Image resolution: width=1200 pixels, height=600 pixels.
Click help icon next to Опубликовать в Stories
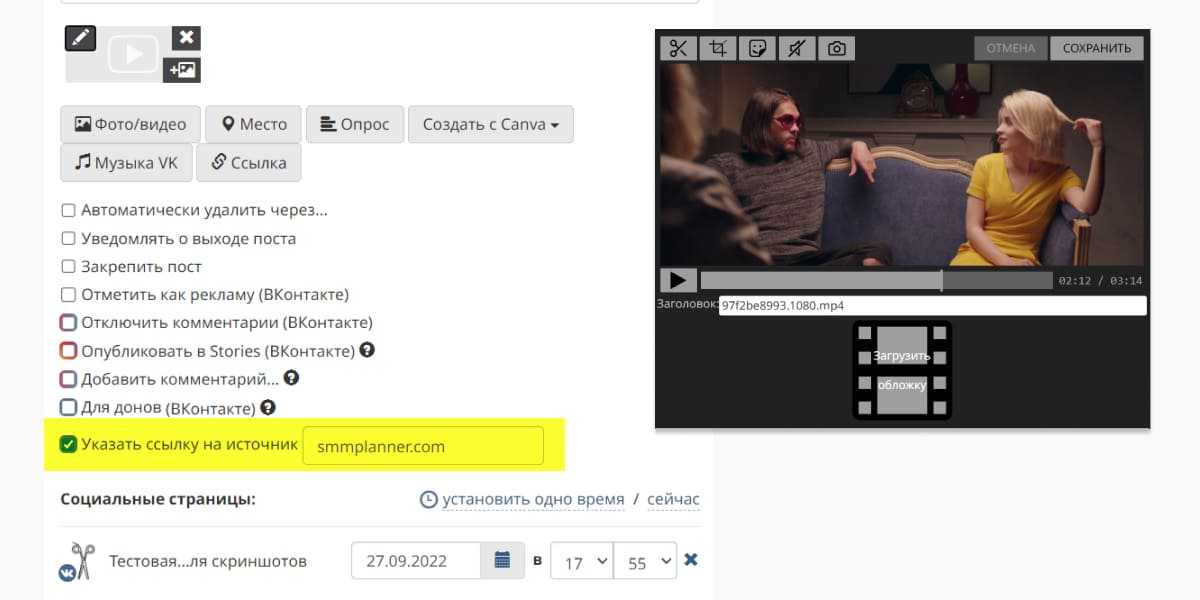(x=367, y=350)
